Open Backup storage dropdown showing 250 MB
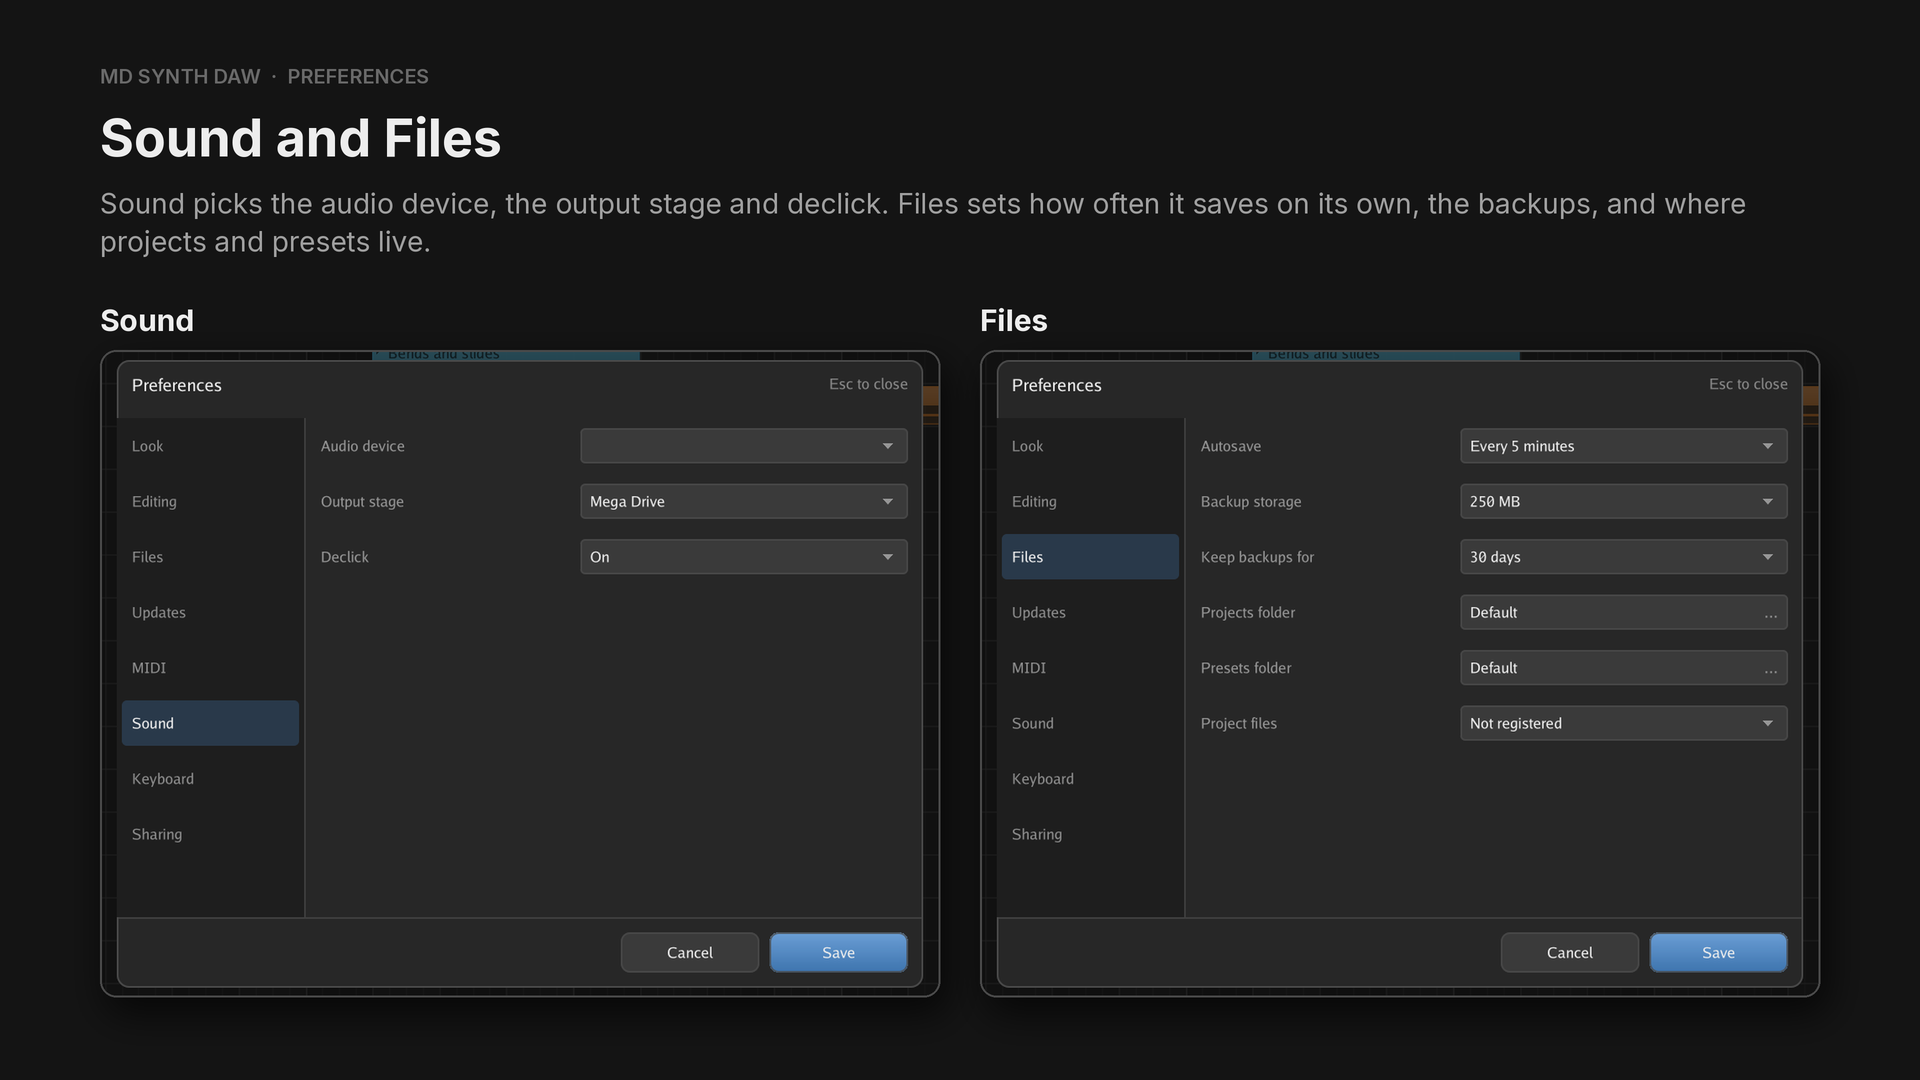1920x1080 pixels. (1623, 501)
